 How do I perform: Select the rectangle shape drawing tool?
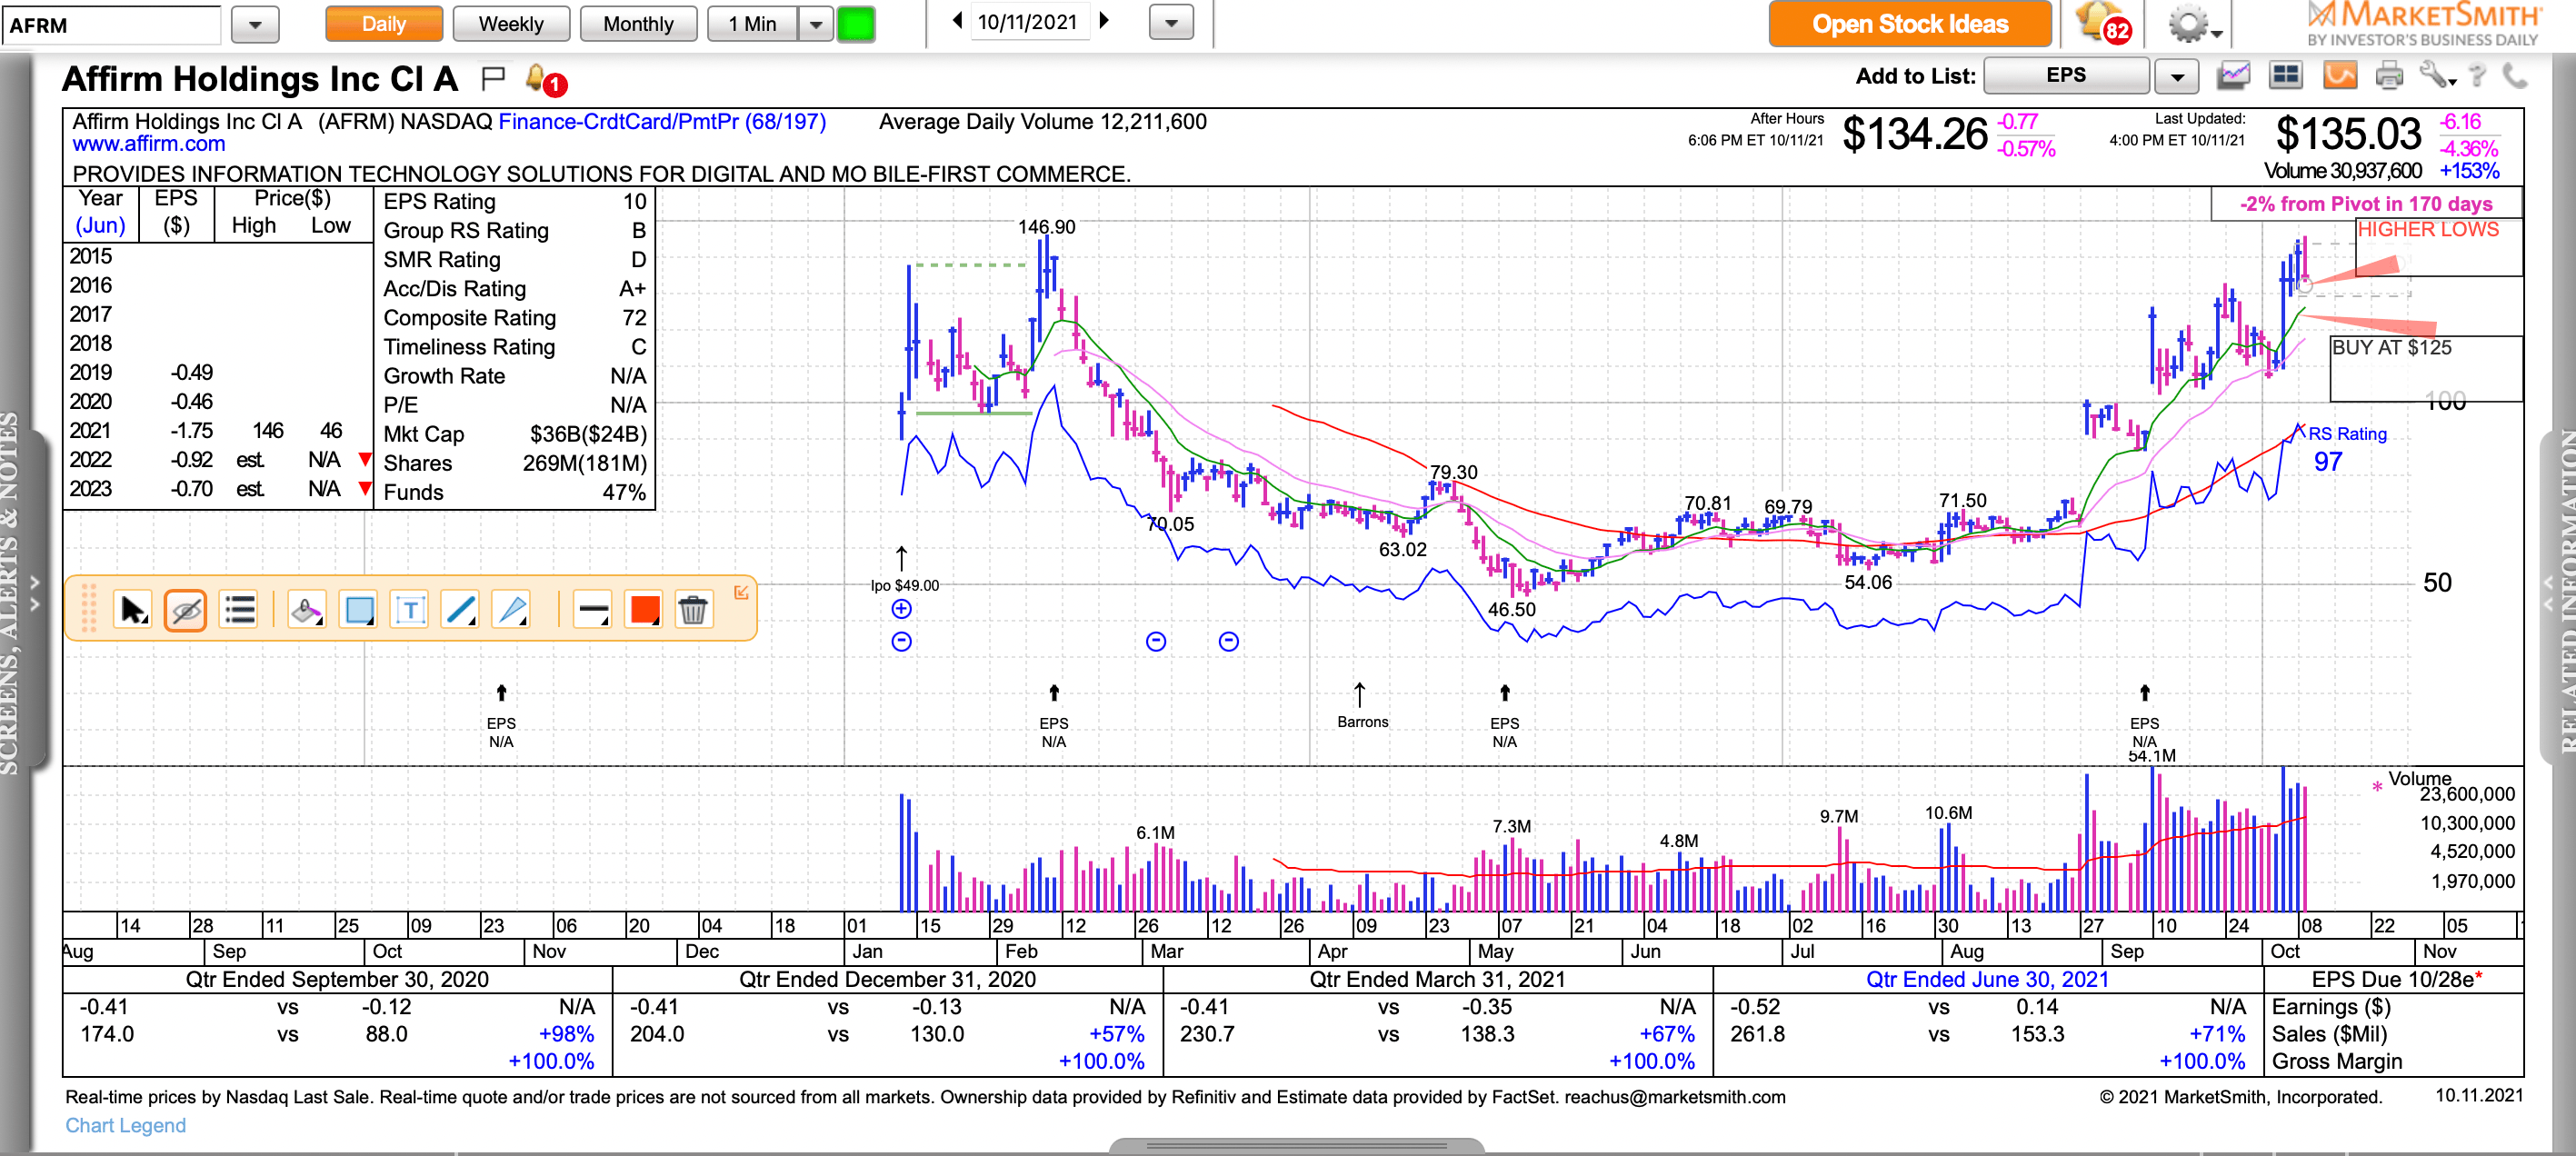358,609
